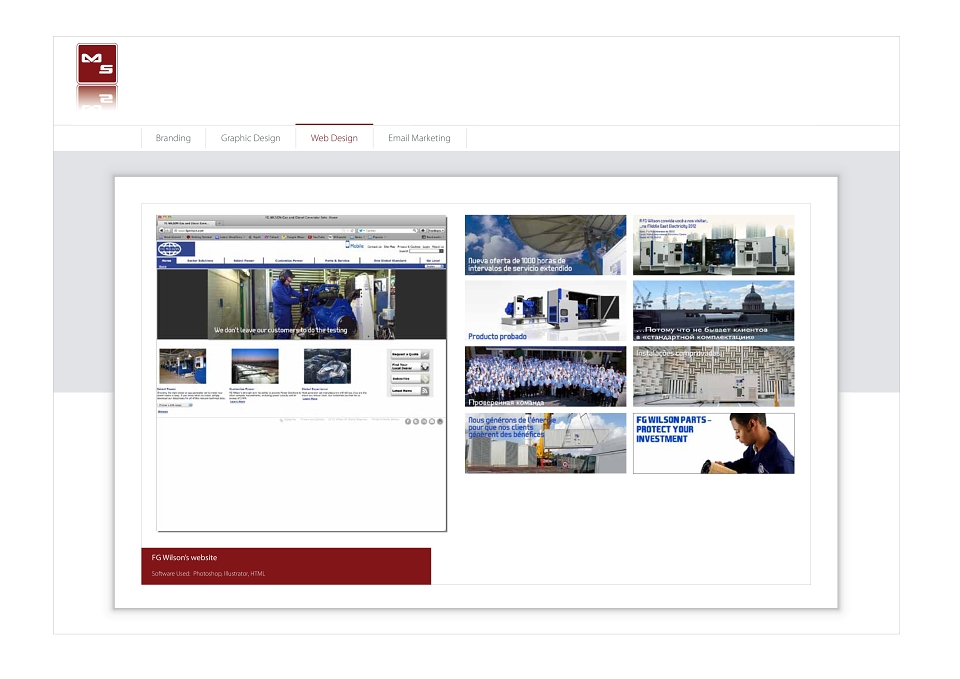960x679 pixels.
Task: Select the FG Wilson Parts banner
Action: pyautogui.click(x=714, y=443)
